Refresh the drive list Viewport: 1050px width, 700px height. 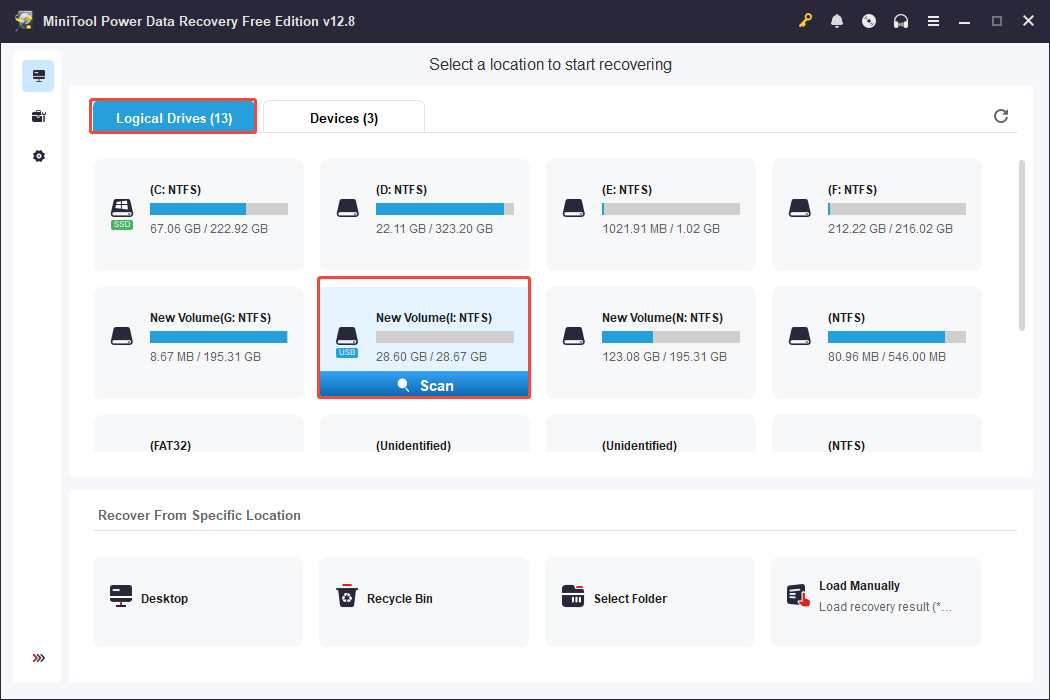coord(1001,116)
